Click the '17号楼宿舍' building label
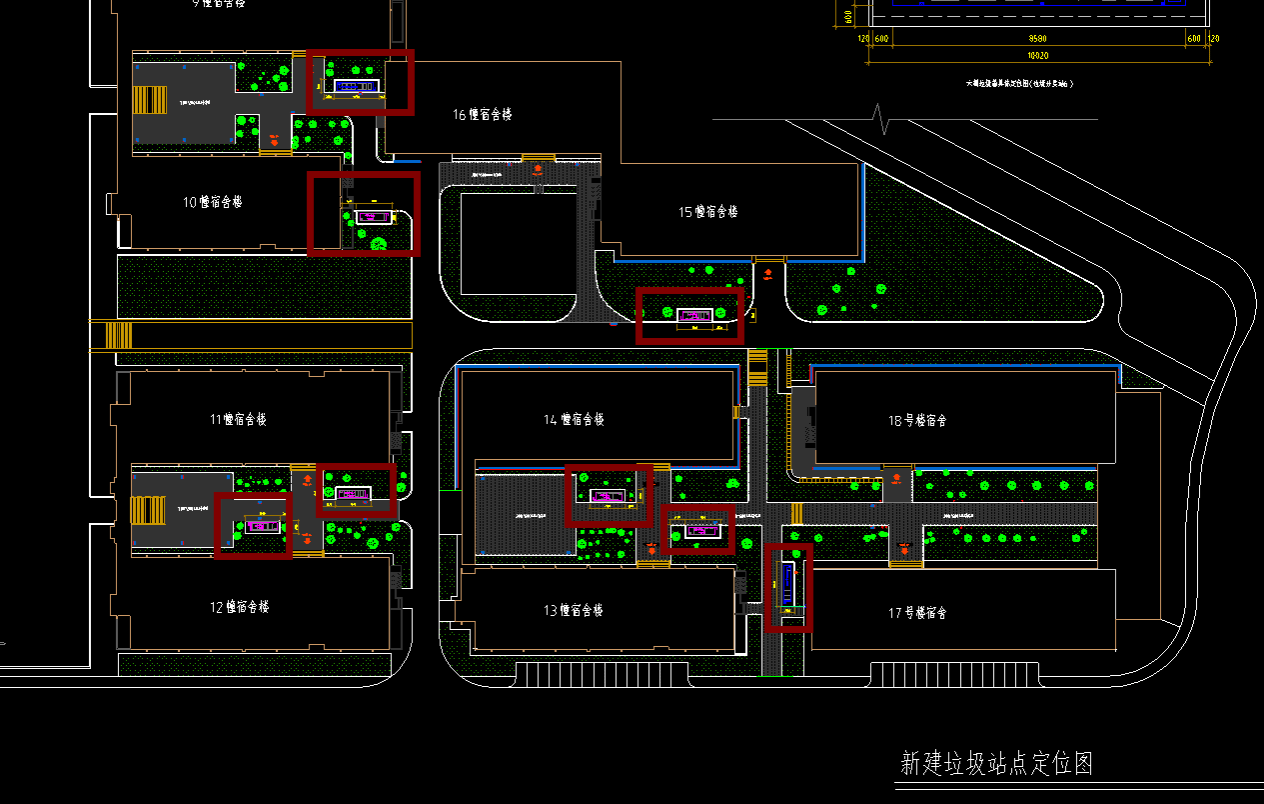The height and width of the screenshot is (804, 1264). click(x=917, y=612)
